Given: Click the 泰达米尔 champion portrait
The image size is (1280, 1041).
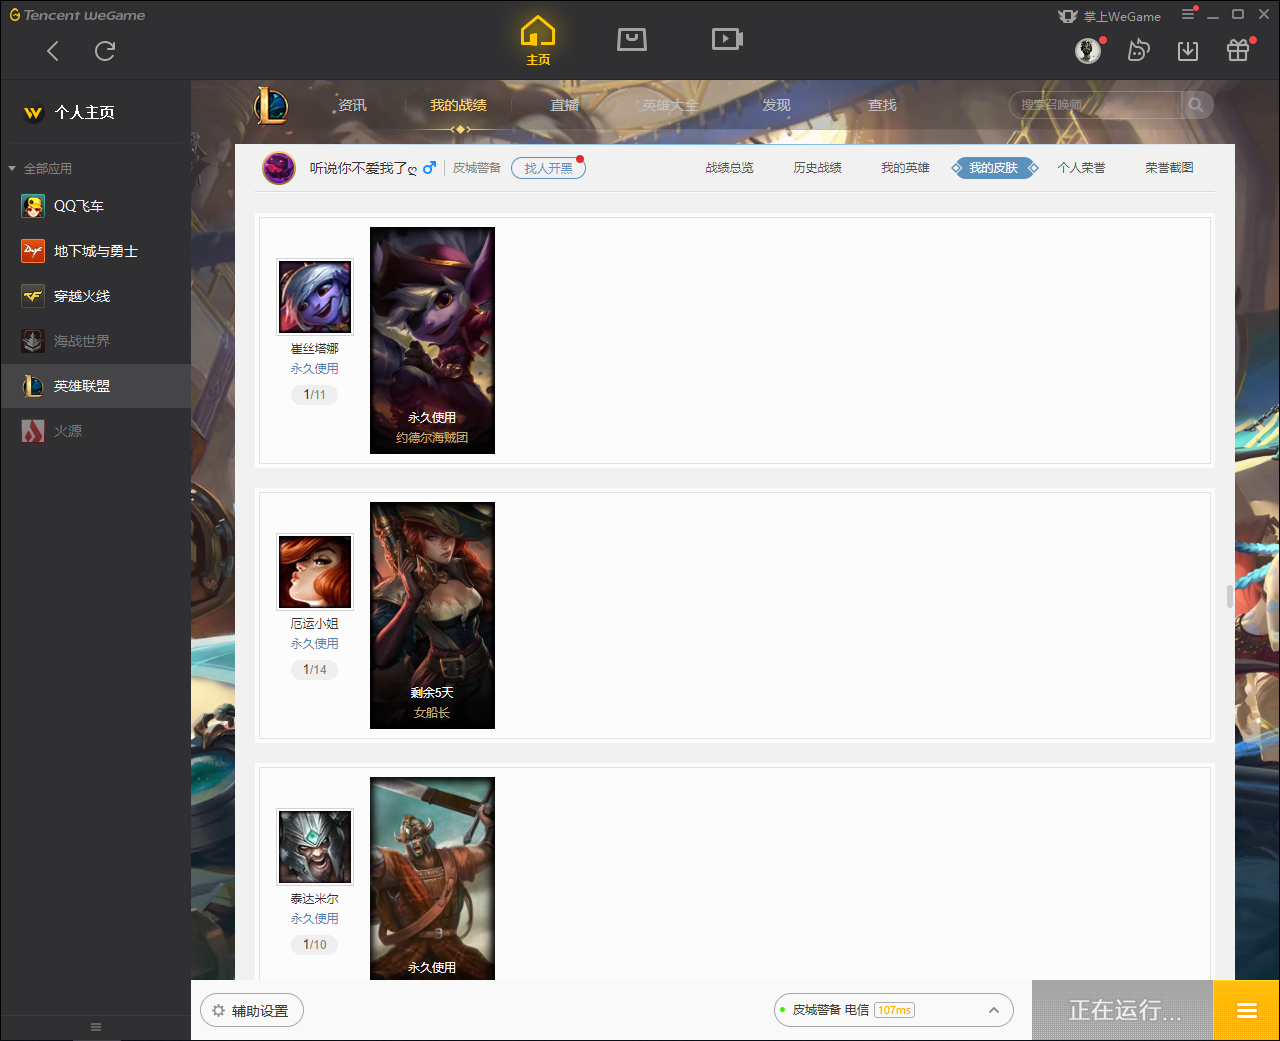Looking at the screenshot, I should click(315, 847).
